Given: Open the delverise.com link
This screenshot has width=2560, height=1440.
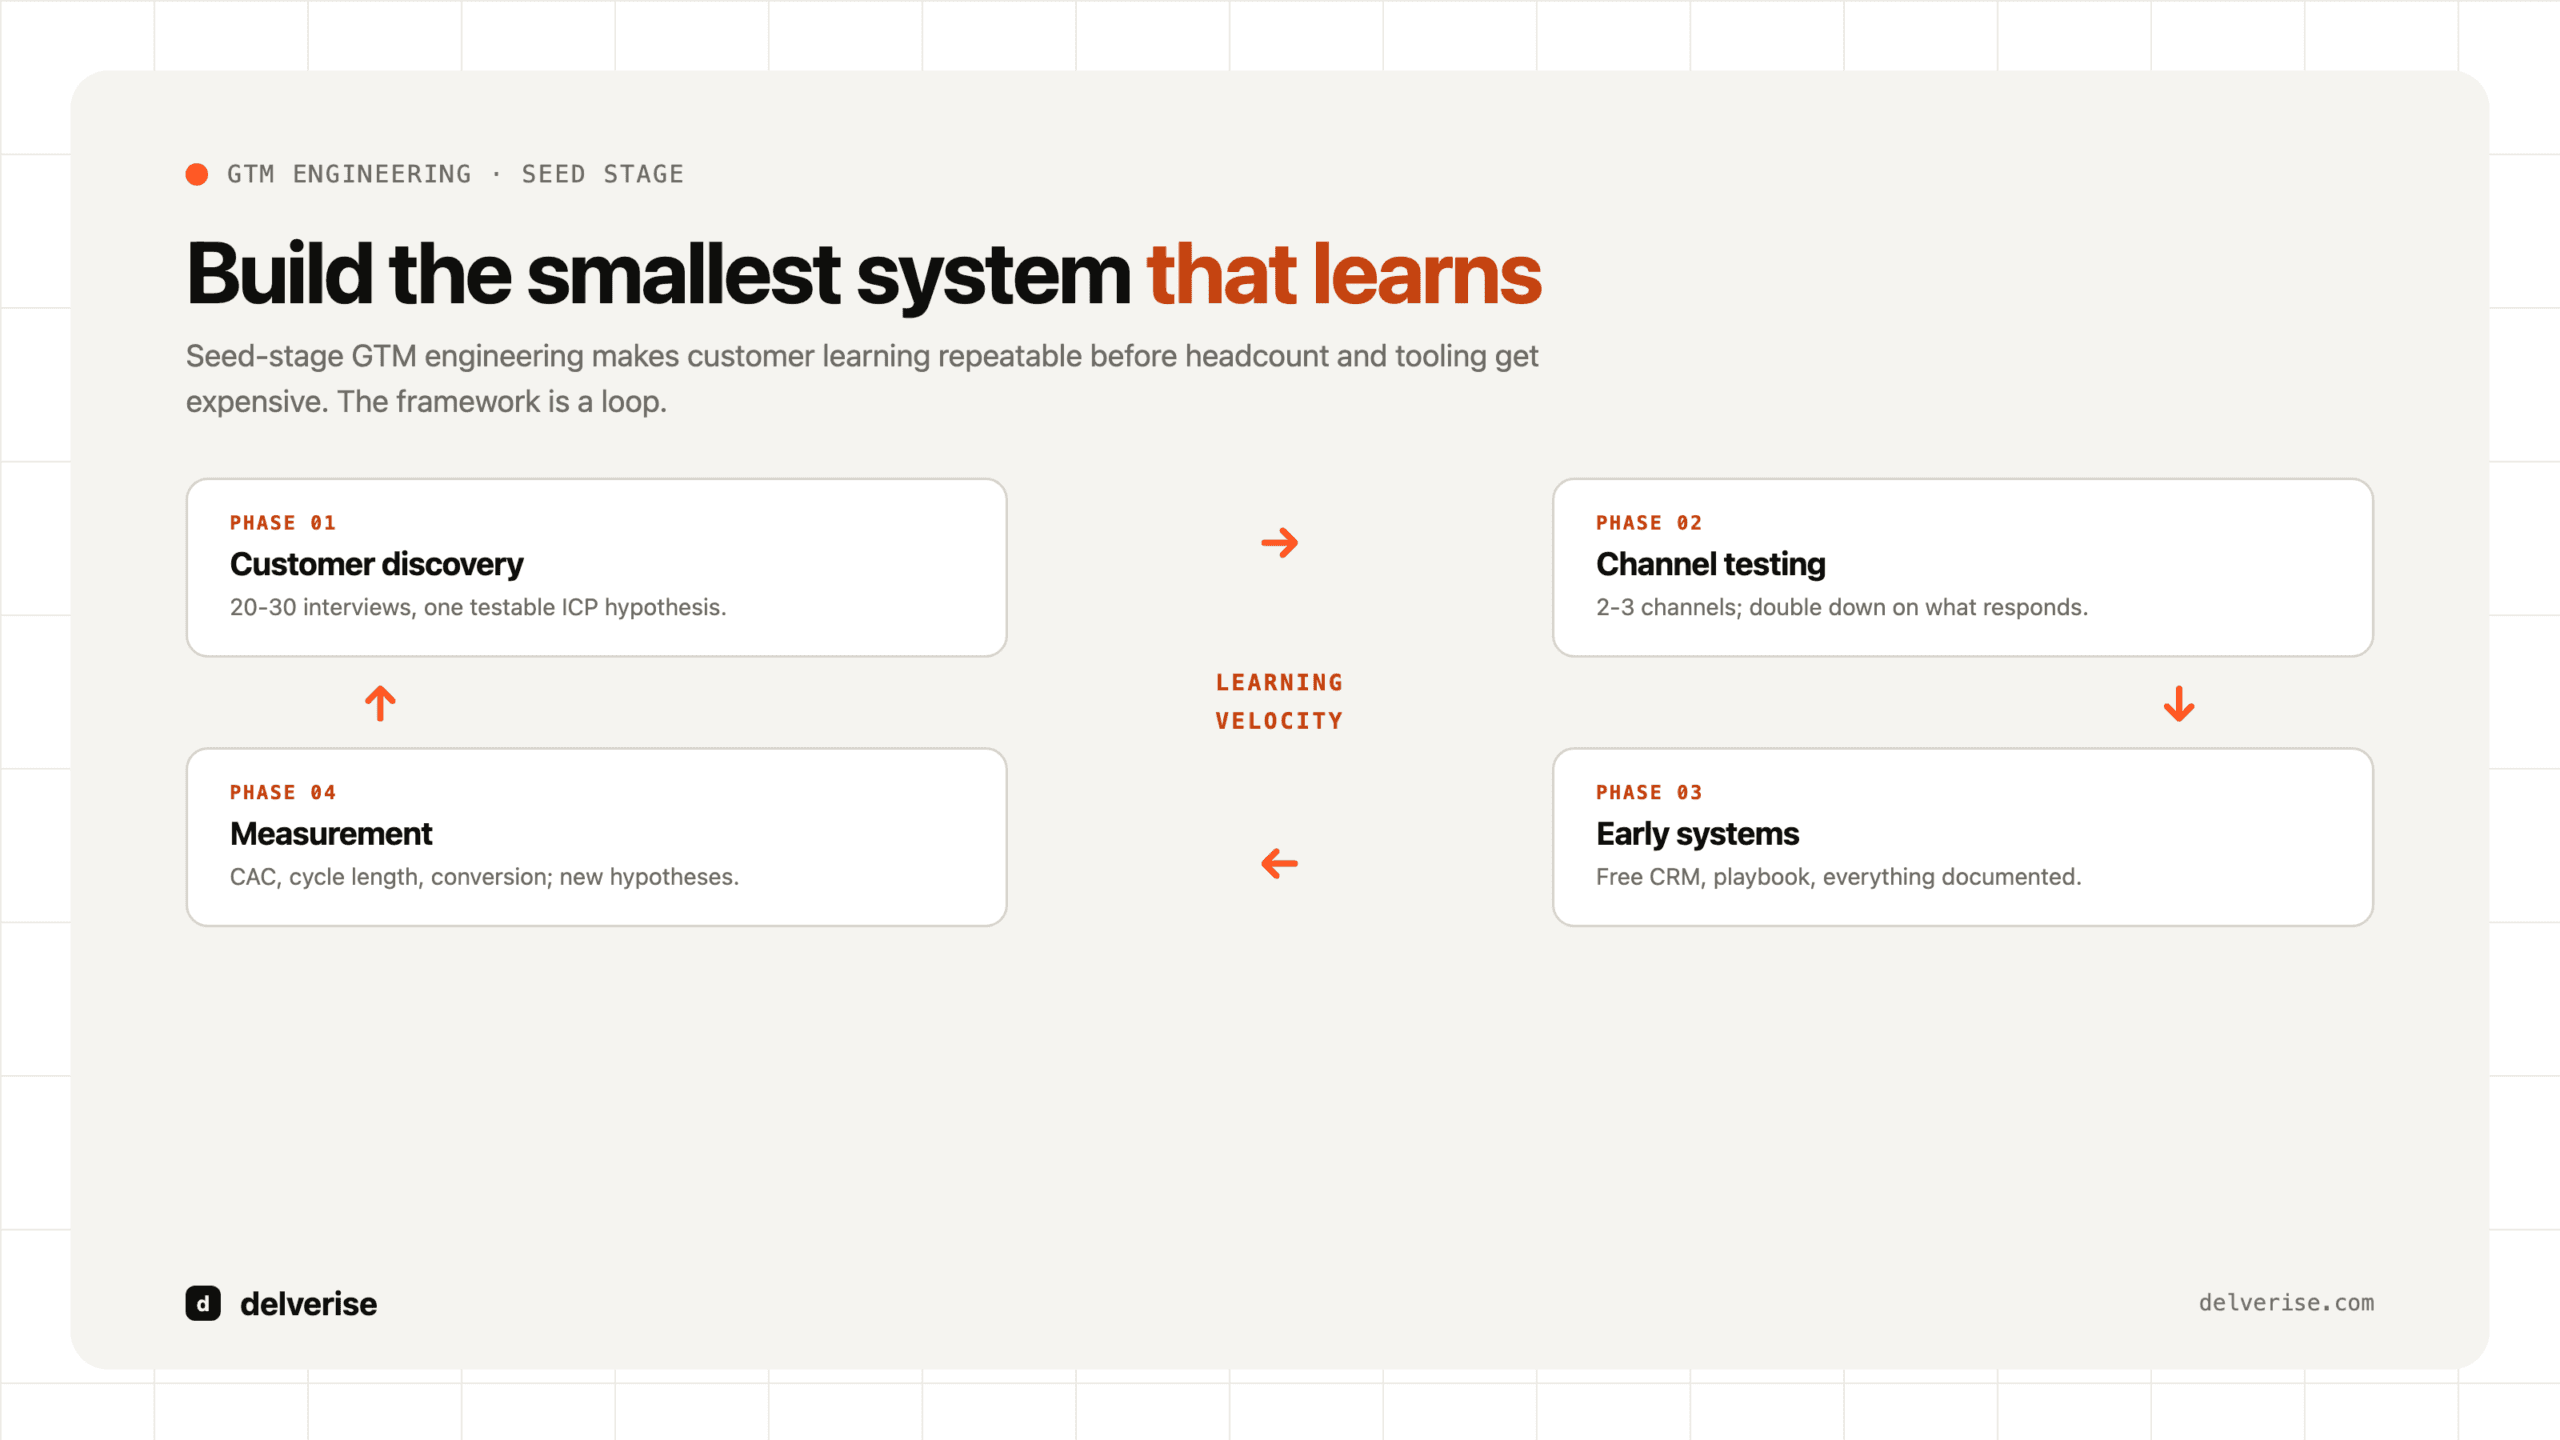Looking at the screenshot, I should pos(2286,1302).
